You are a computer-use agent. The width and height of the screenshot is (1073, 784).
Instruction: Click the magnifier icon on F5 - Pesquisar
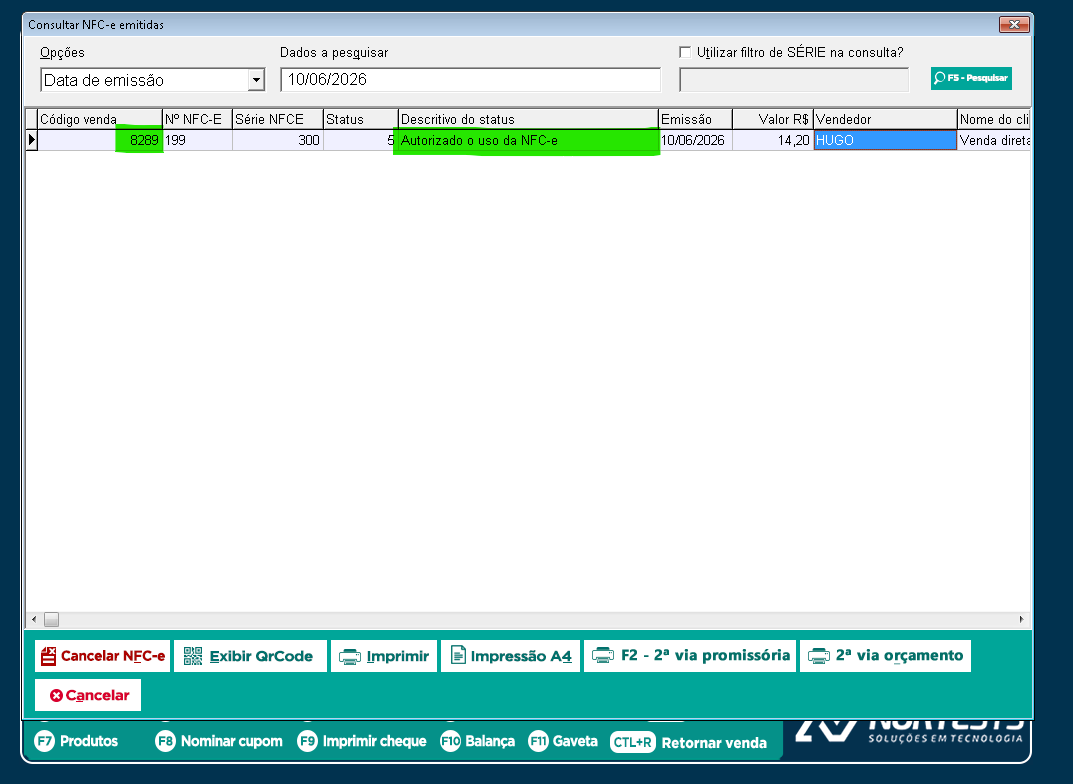pos(940,78)
